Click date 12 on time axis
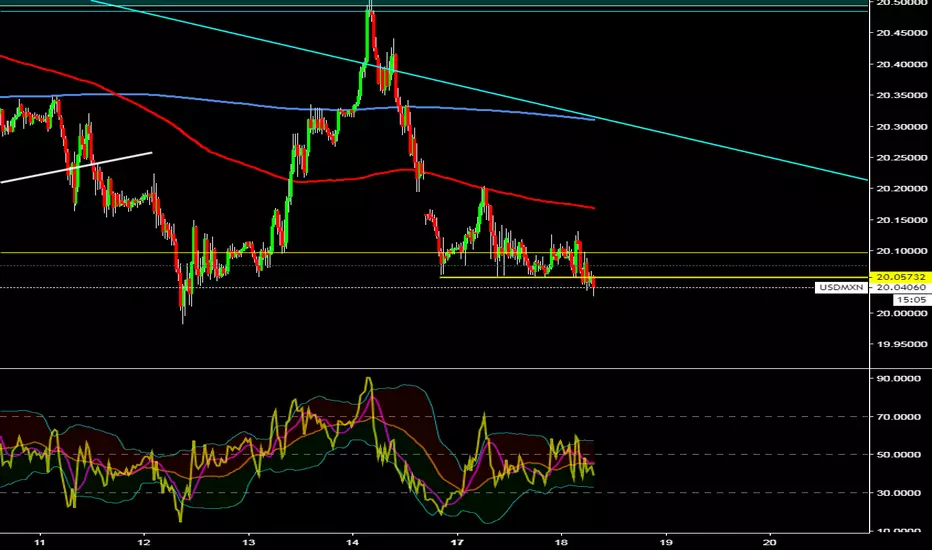 point(144,542)
